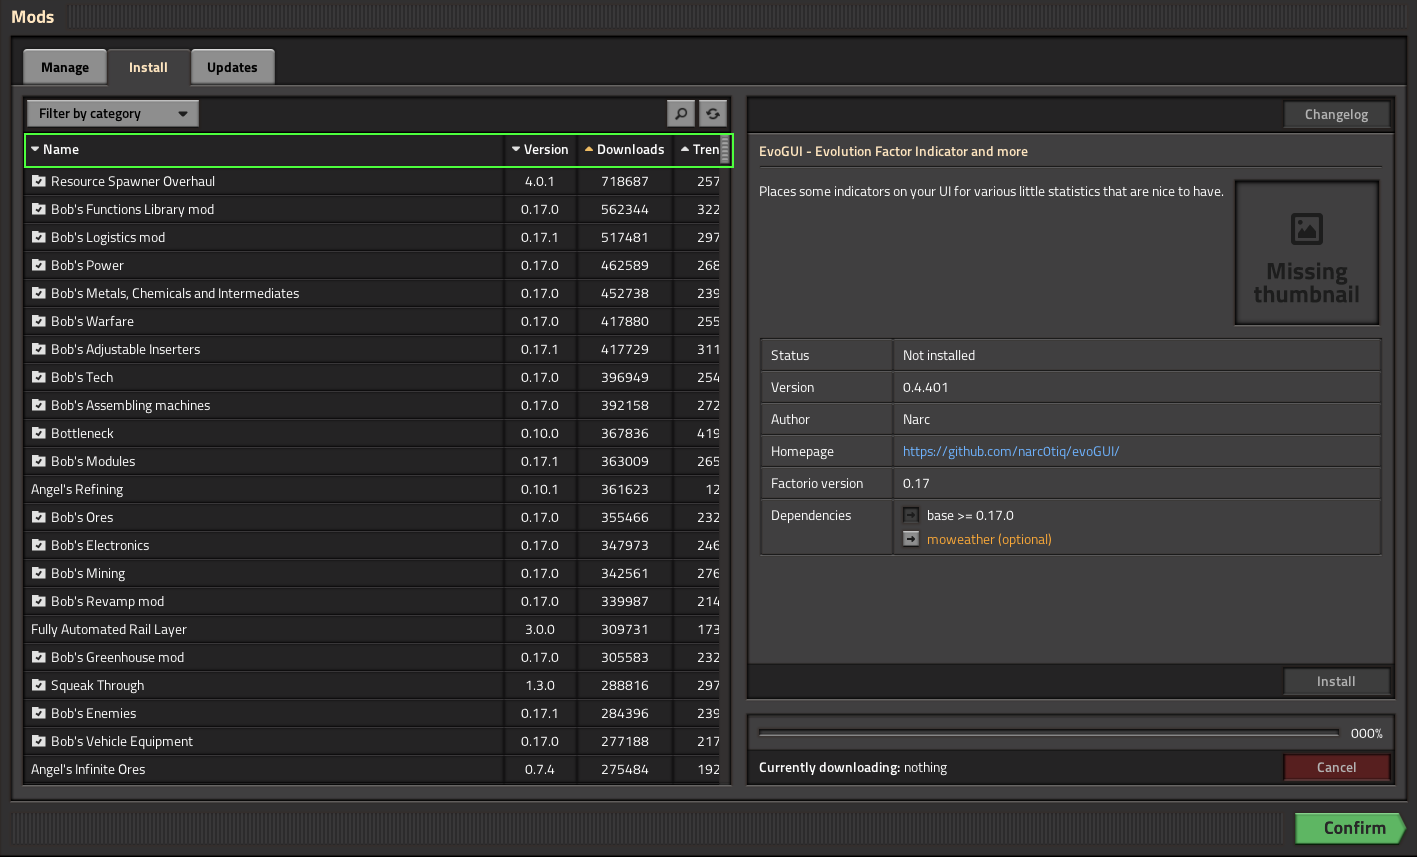Click version 4.0.1 of Resource Spawner Overhaul
The height and width of the screenshot is (857, 1417).
pos(539,181)
